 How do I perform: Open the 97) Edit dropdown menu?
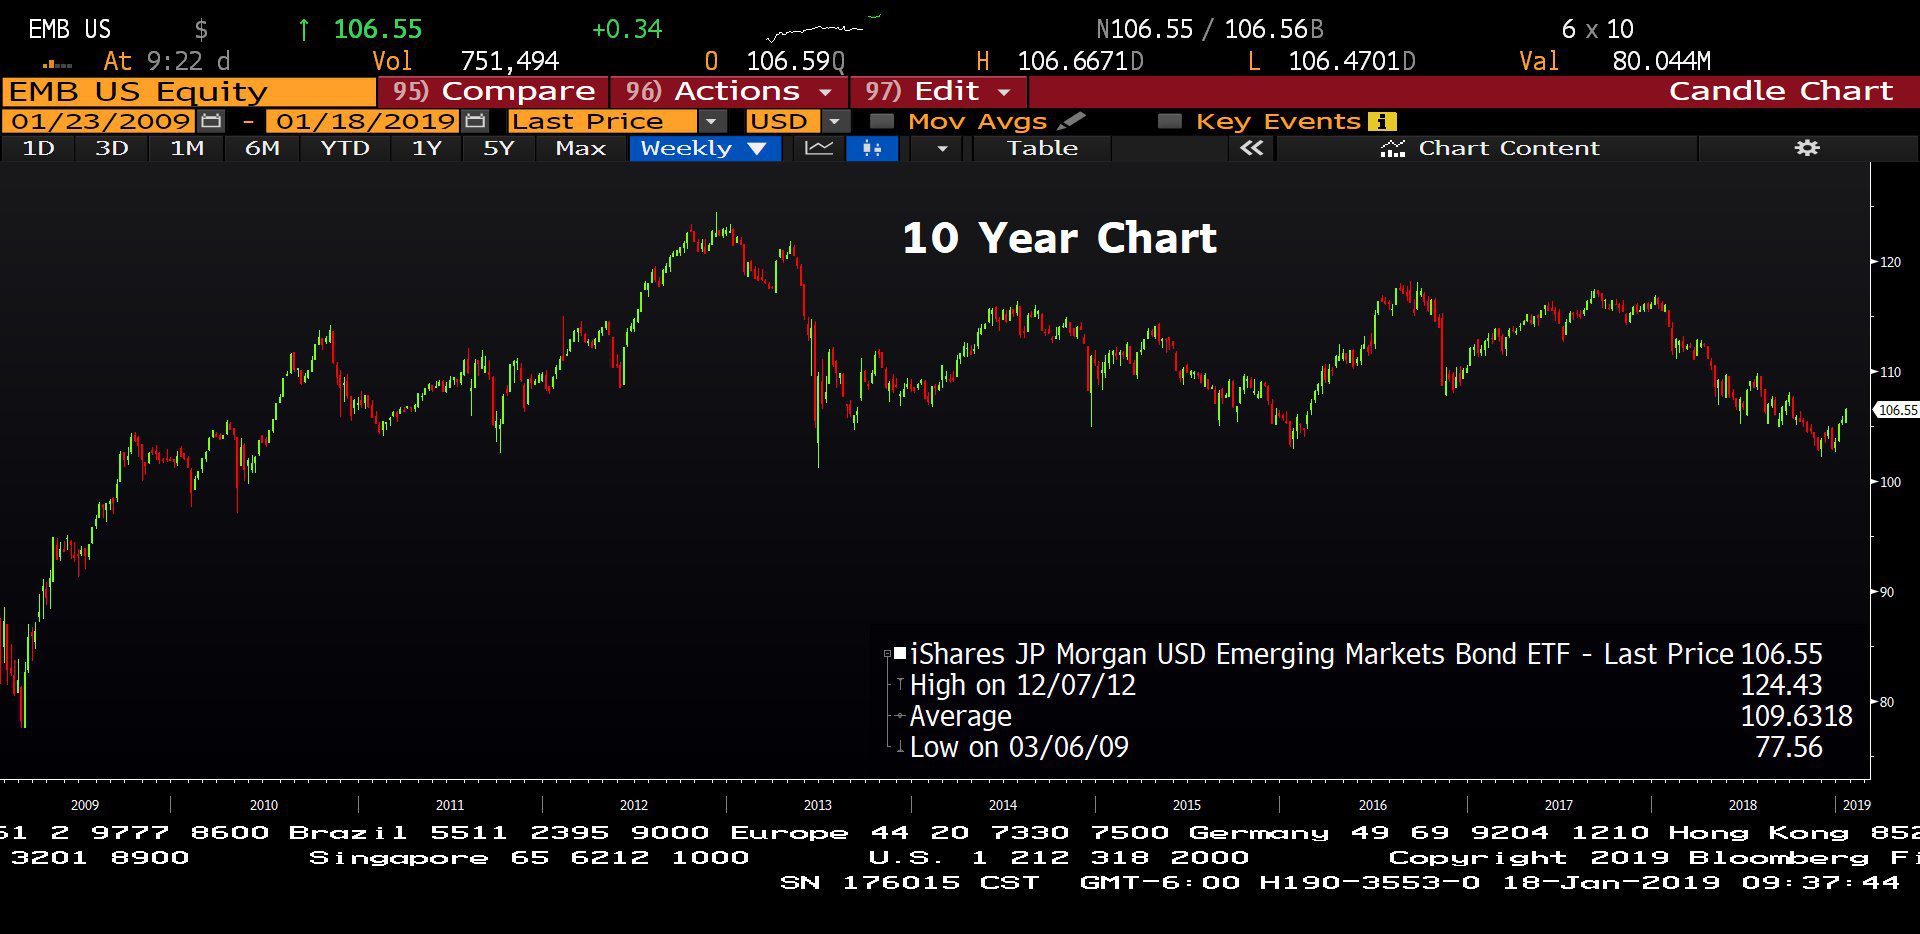click(939, 91)
